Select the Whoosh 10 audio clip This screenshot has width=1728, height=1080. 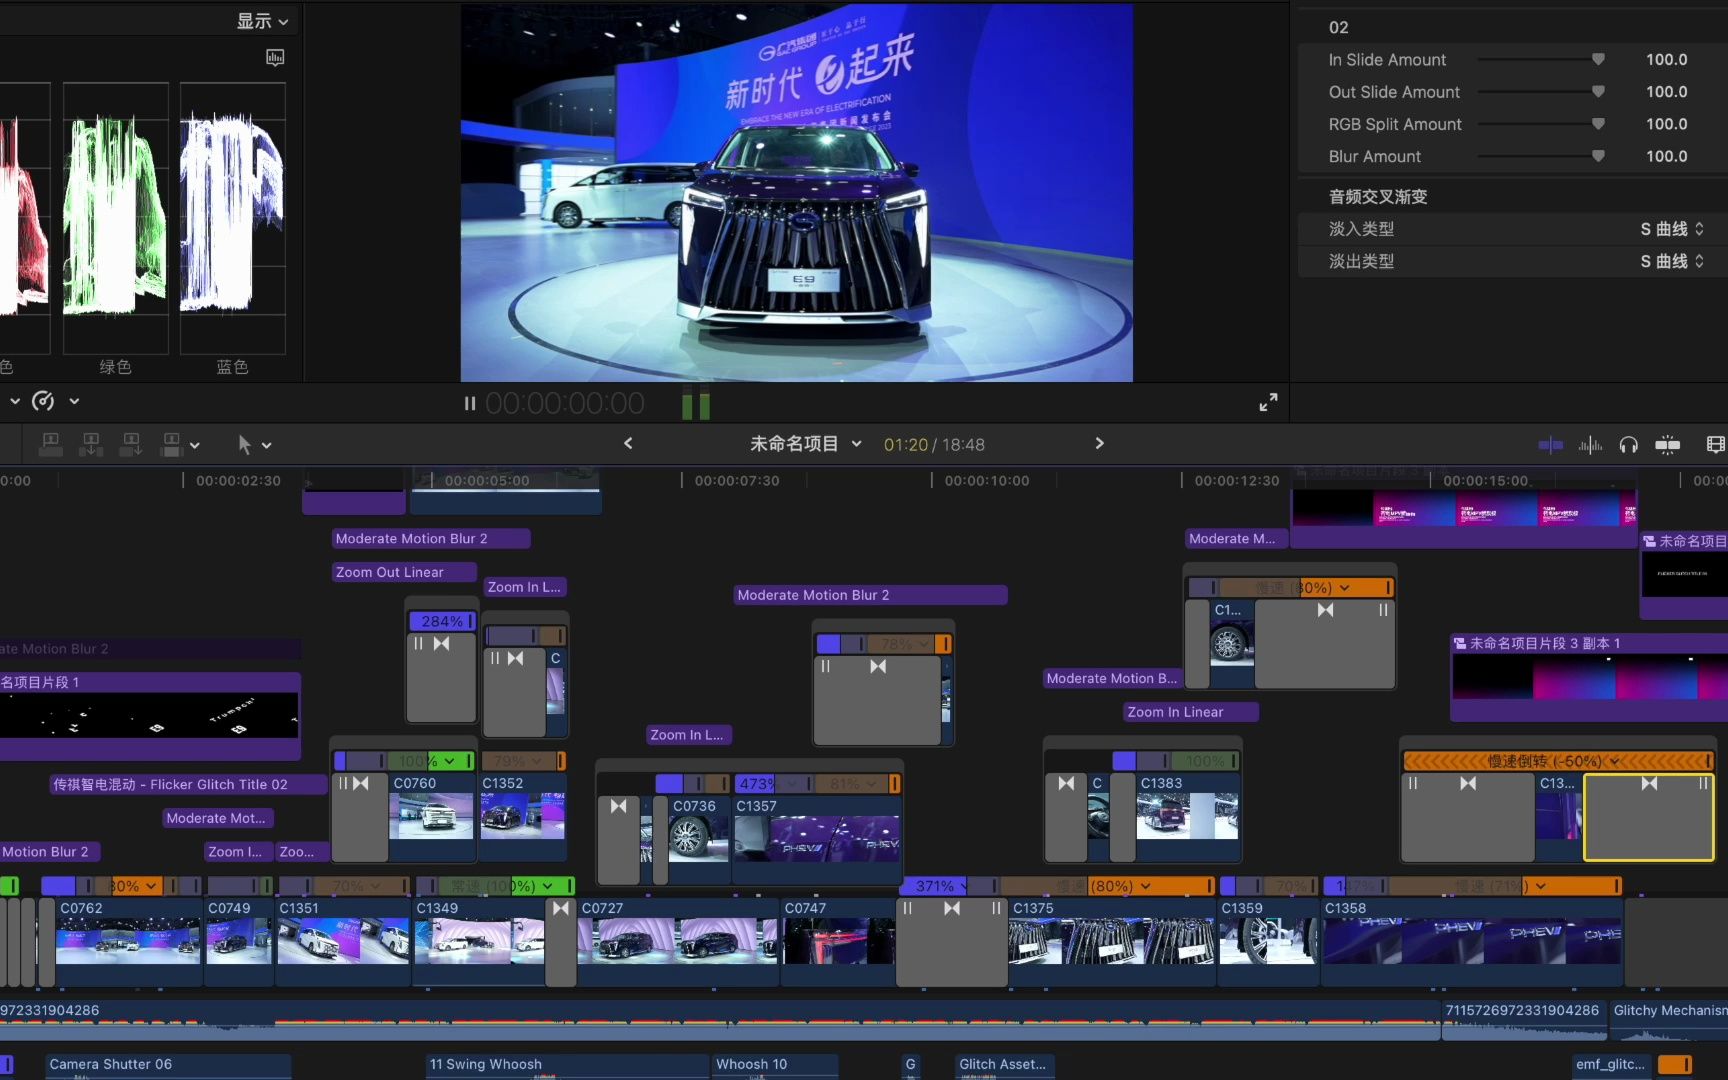pos(775,1066)
